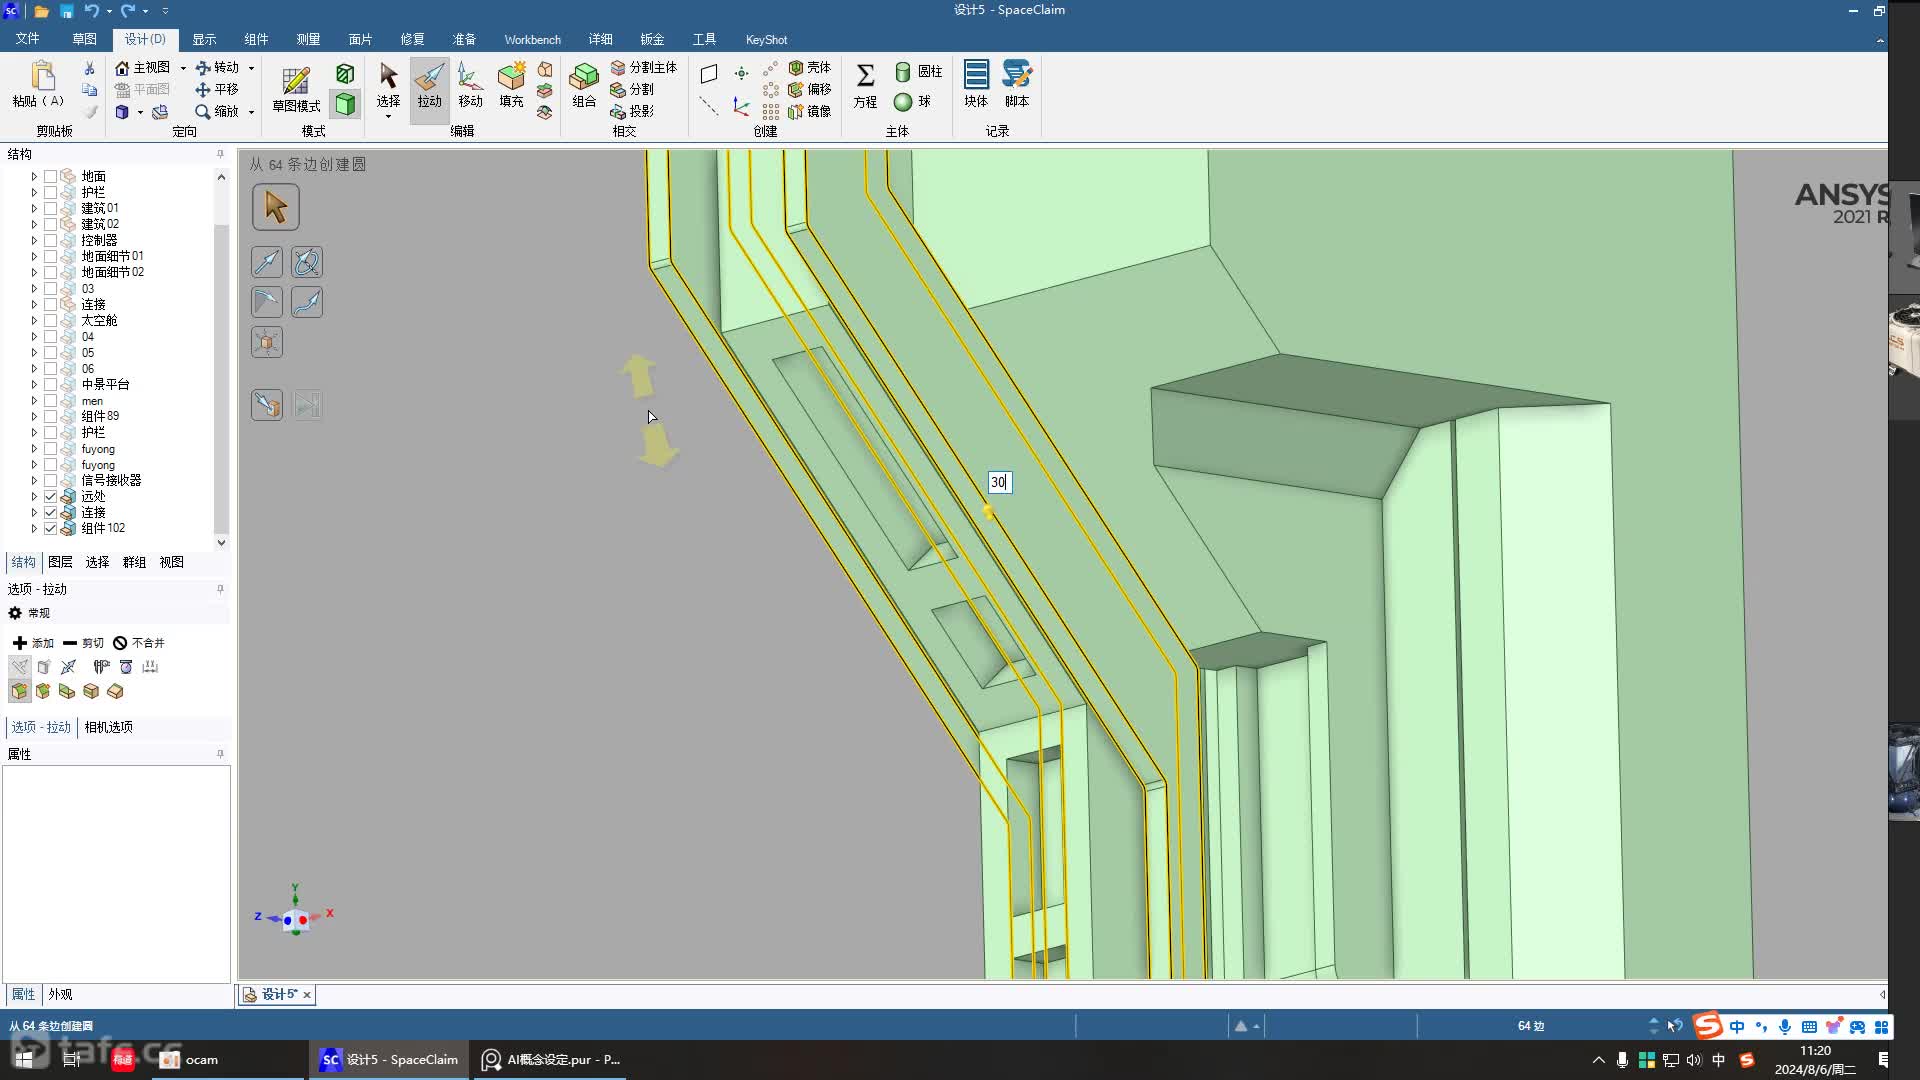Click the dimension input field showing 30
Viewport: 1920px width, 1080px height.
click(x=999, y=482)
